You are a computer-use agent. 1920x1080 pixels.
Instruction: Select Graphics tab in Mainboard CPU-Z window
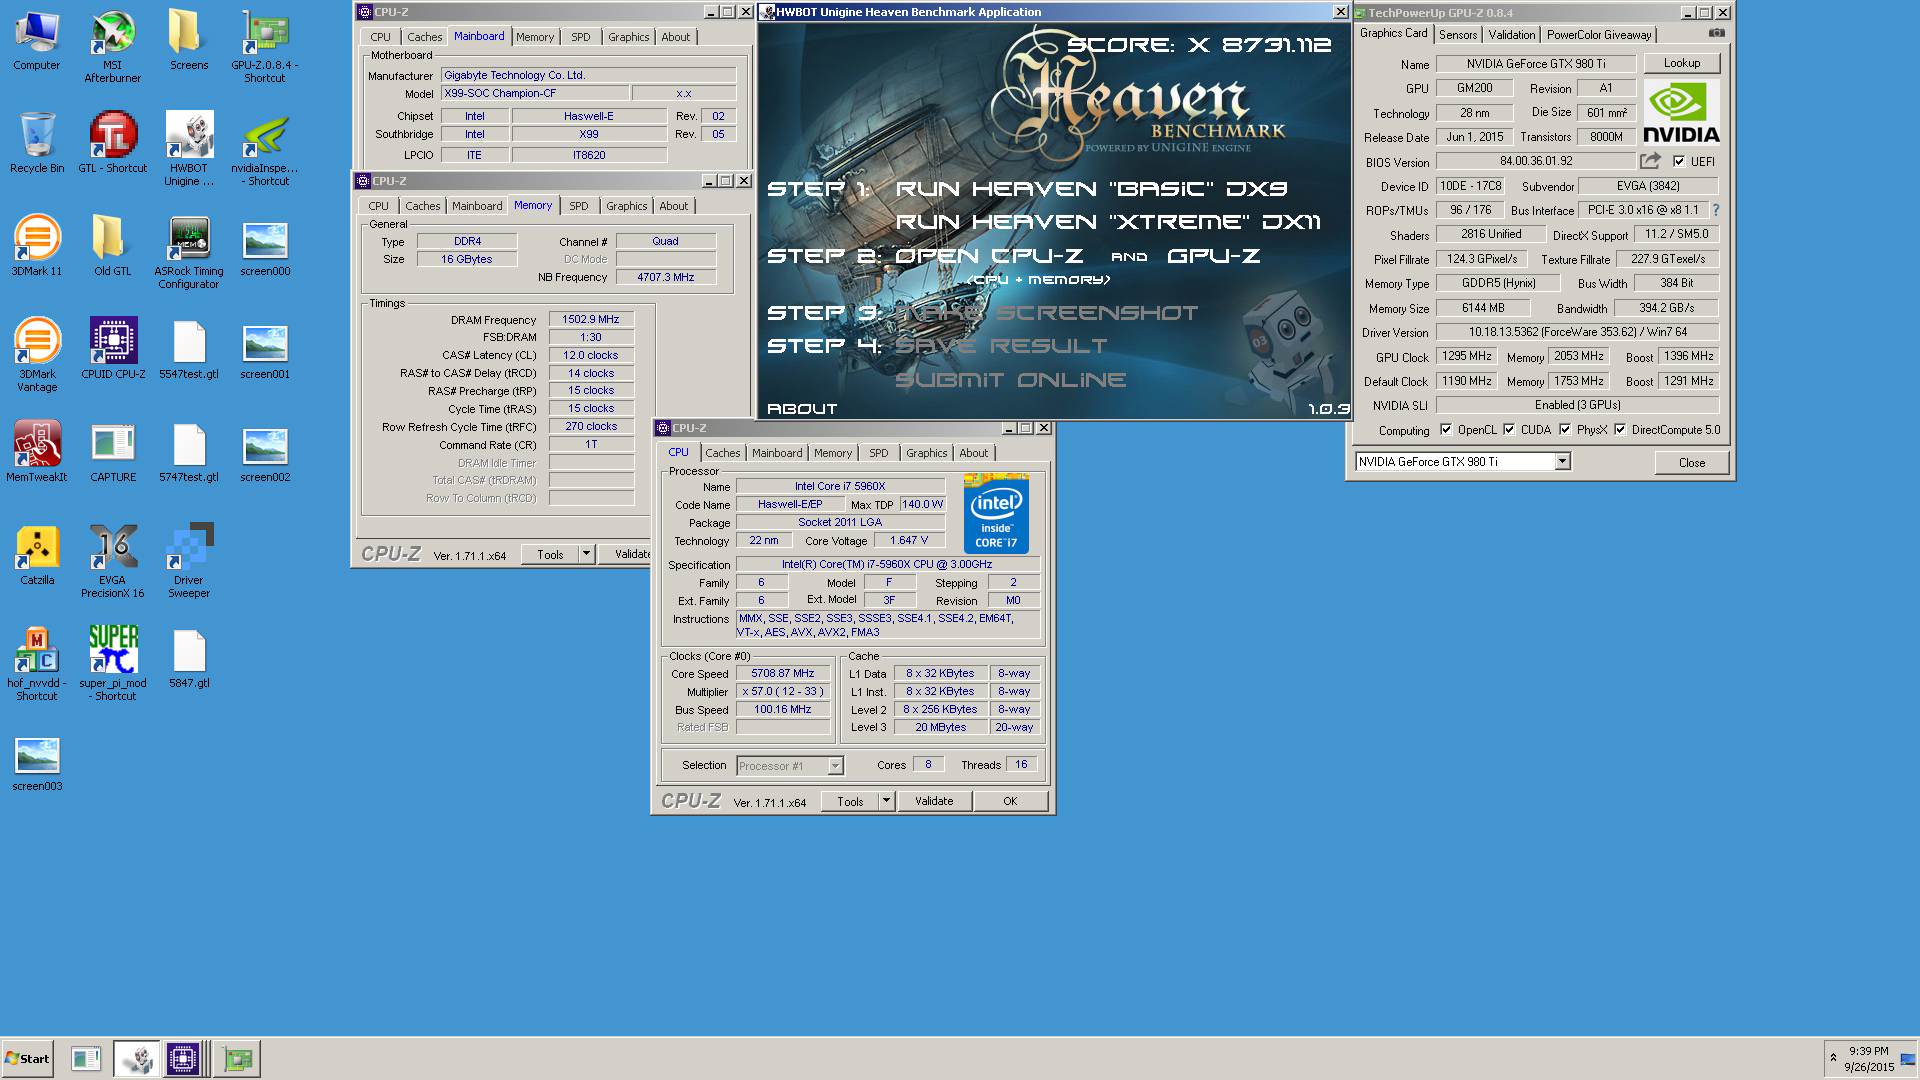click(x=628, y=37)
